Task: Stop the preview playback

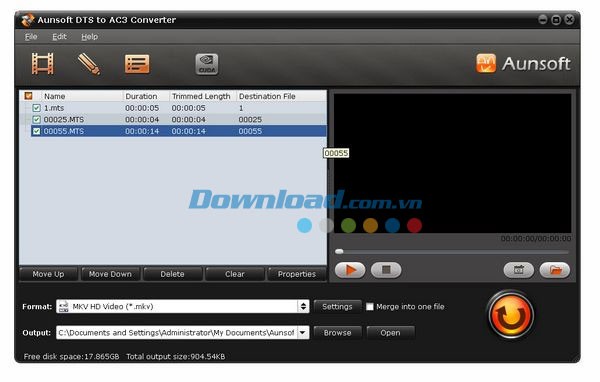Action: (x=386, y=270)
